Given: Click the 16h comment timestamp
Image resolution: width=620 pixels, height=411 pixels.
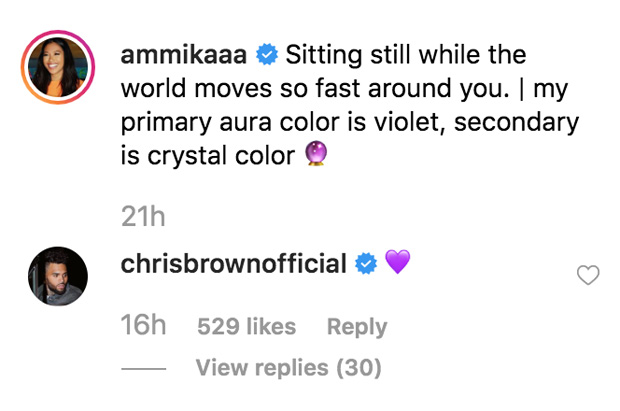Looking at the screenshot, I should coord(142,326).
